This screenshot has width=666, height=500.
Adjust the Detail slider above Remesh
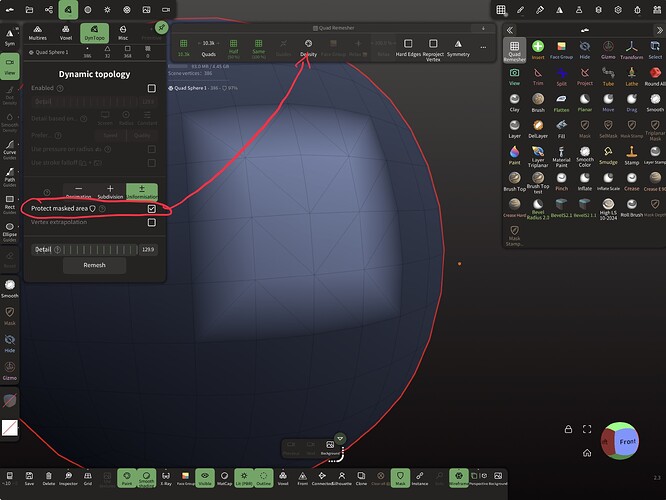94,249
